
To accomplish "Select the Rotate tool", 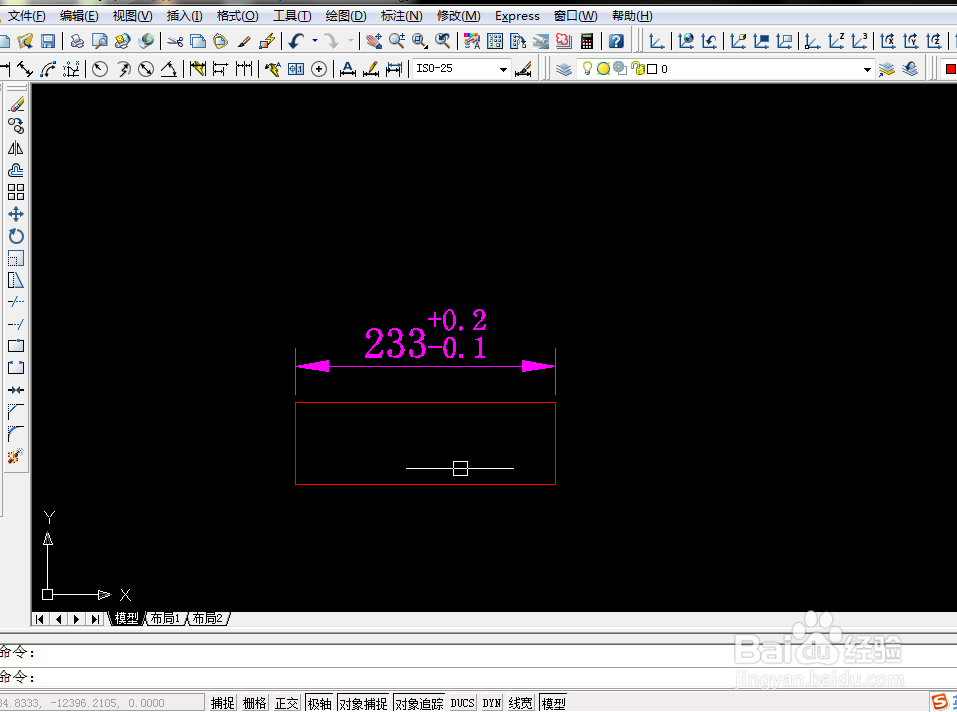I will tap(16, 236).
